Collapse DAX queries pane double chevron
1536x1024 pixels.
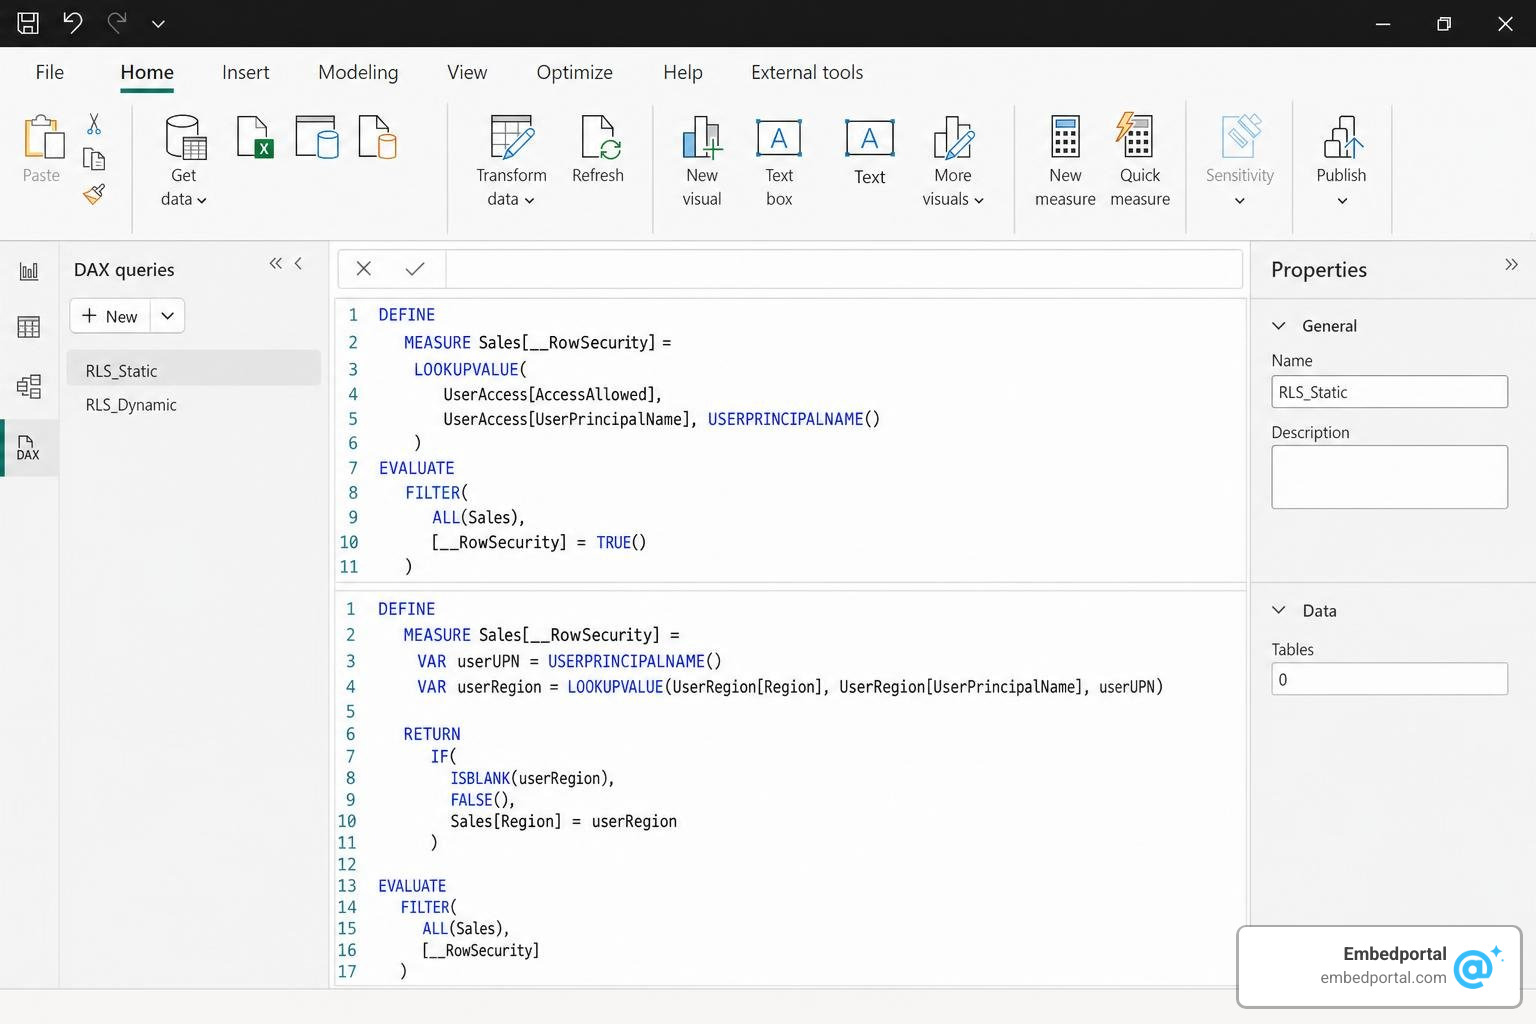[x=276, y=263]
